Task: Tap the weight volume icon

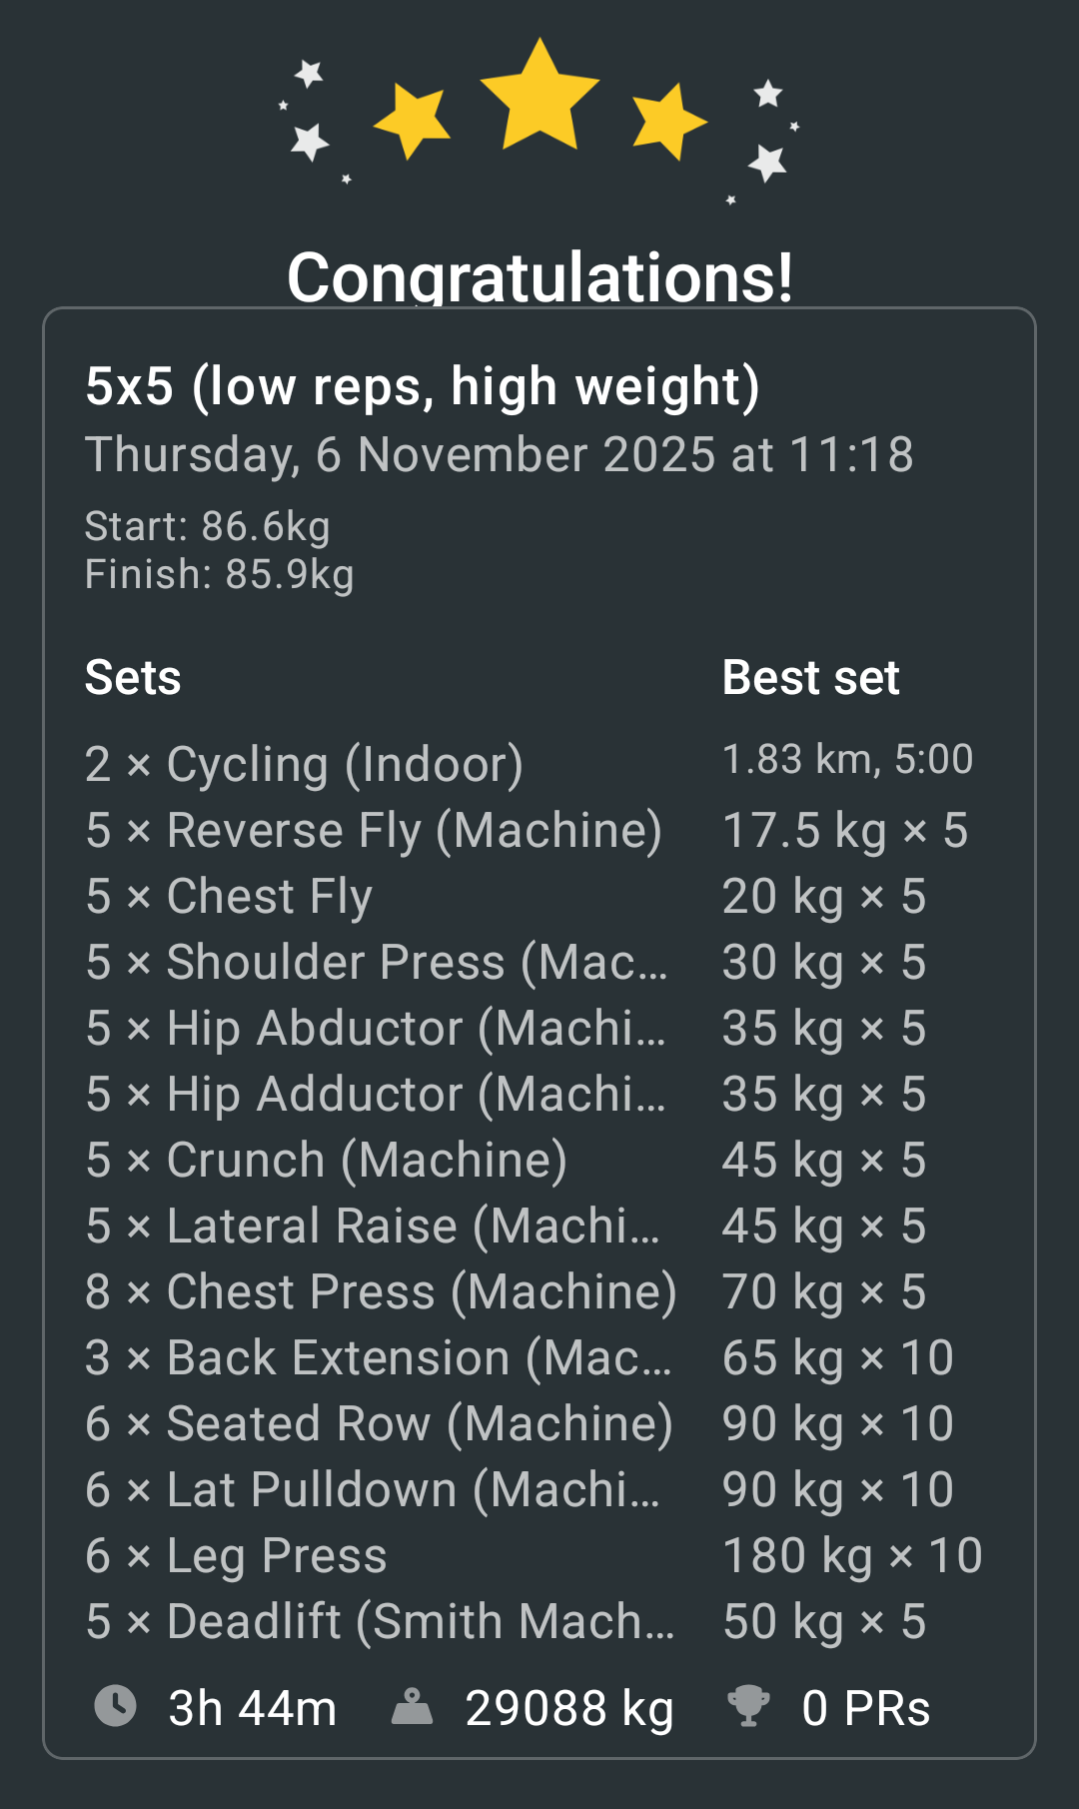Action: click(x=412, y=1707)
